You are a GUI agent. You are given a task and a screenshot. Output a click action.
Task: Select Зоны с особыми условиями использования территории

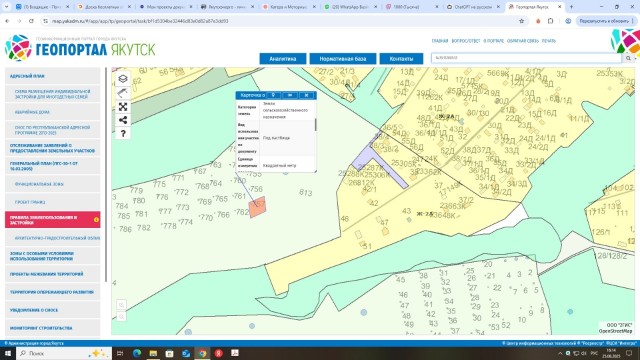(x=52, y=256)
